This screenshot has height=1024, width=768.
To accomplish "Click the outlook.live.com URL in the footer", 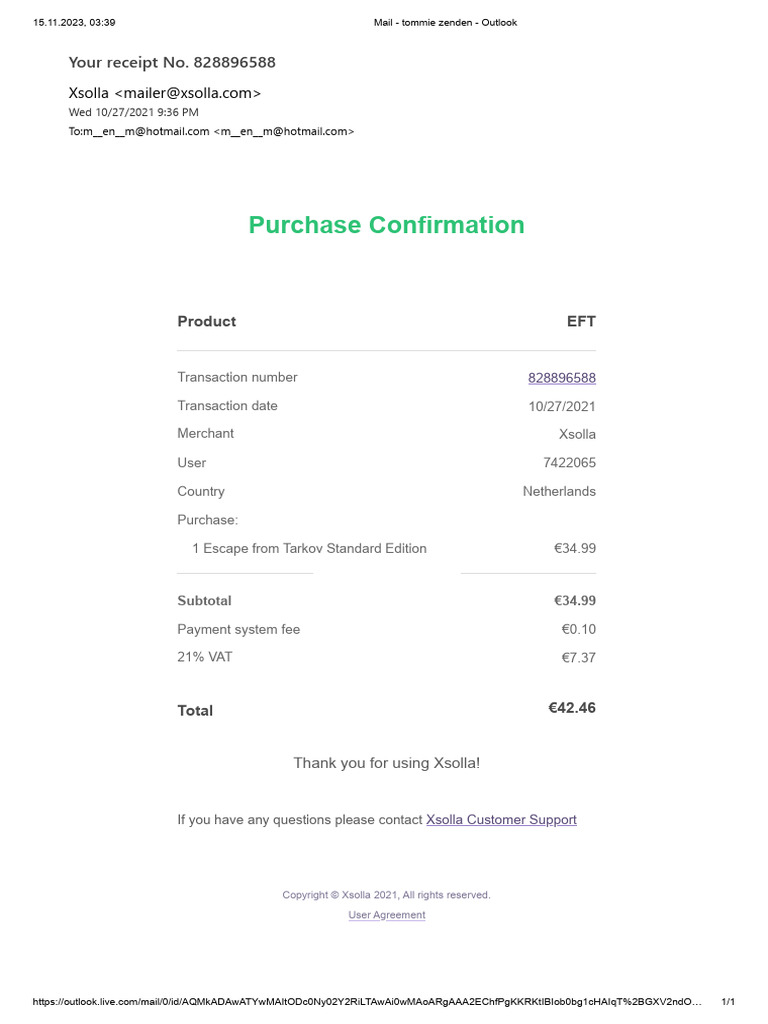I will (x=367, y=1001).
